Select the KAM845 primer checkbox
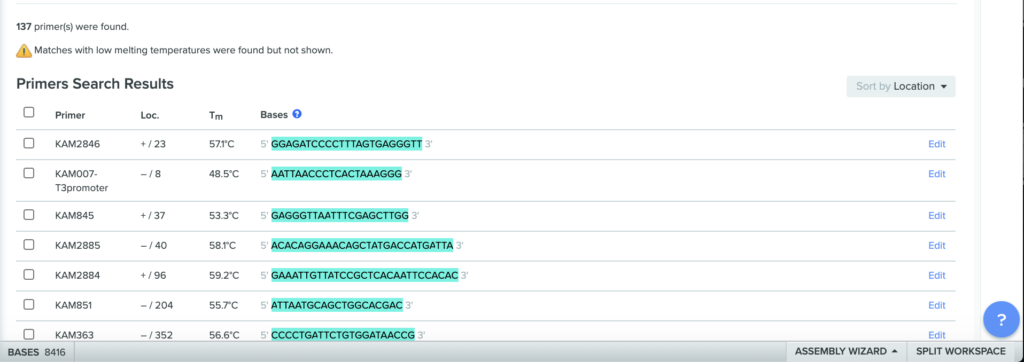 pyautogui.click(x=29, y=214)
